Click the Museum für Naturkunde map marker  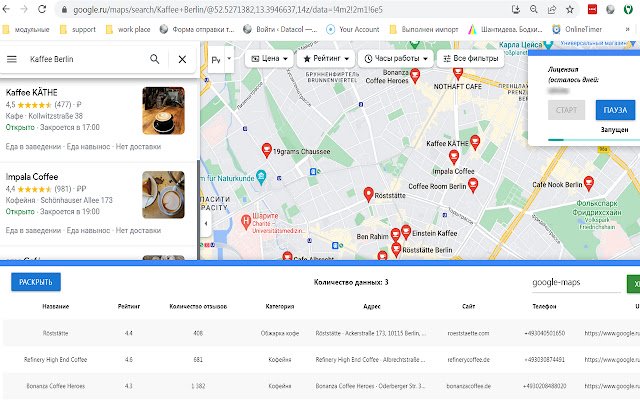[261, 177]
